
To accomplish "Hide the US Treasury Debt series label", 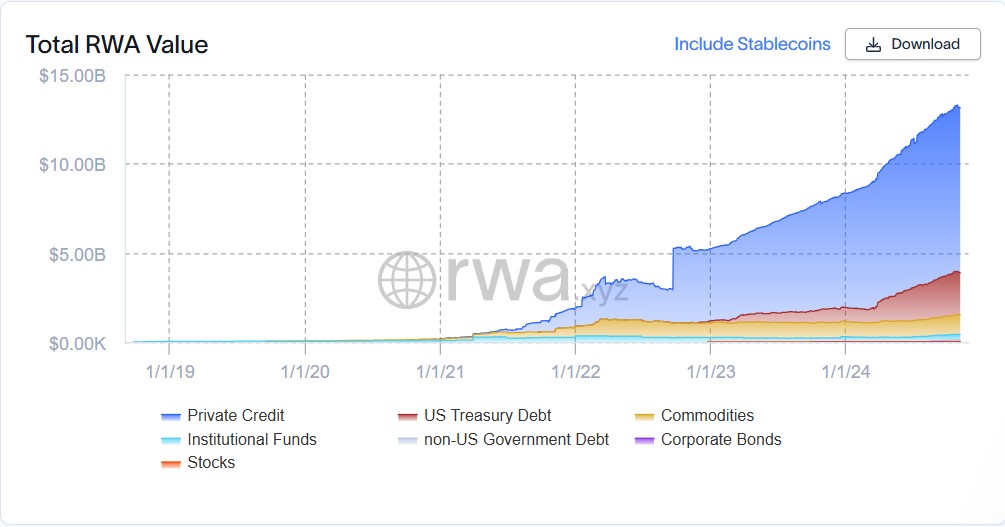I will click(x=487, y=416).
